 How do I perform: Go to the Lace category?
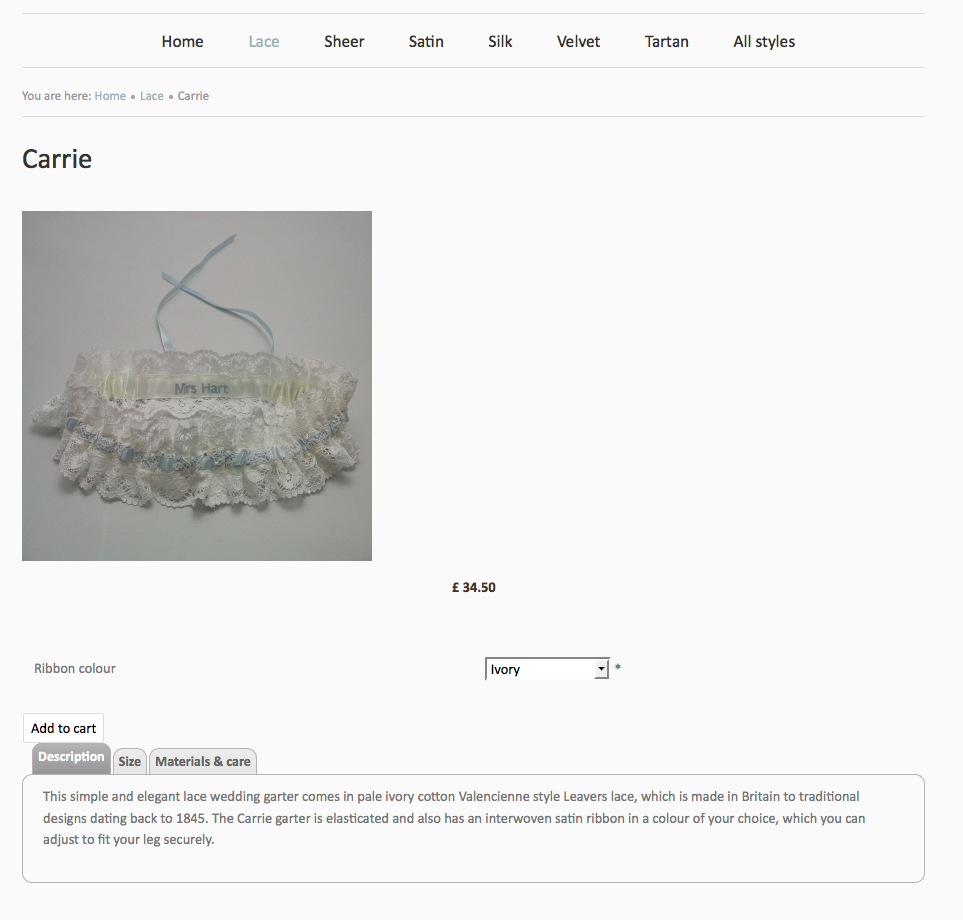point(263,42)
